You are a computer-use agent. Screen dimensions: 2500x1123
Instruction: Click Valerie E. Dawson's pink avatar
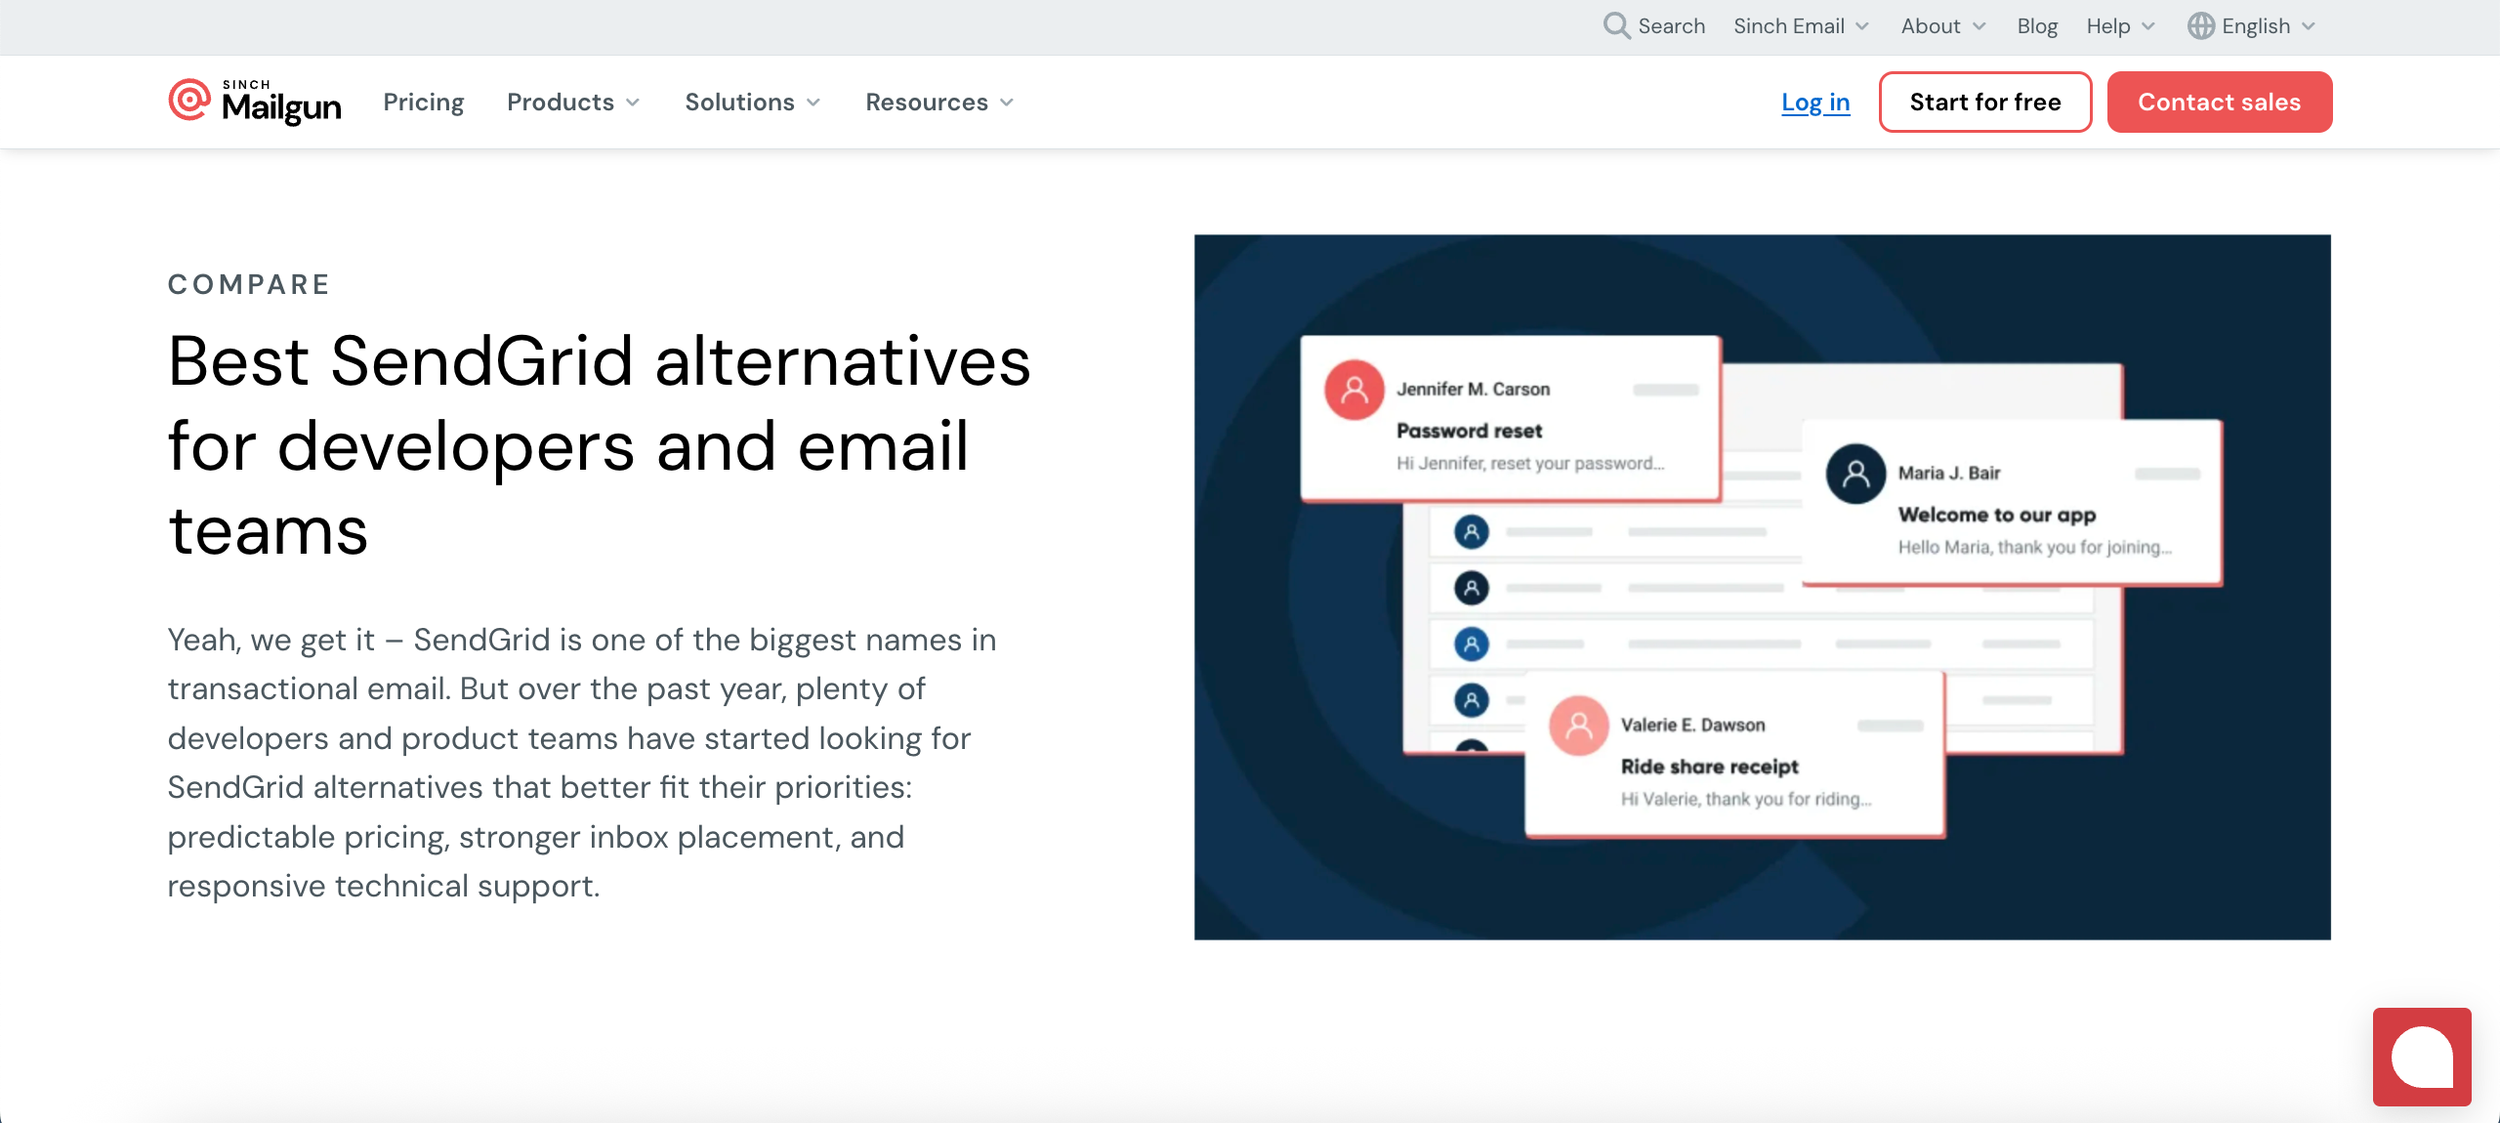(1578, 726)
